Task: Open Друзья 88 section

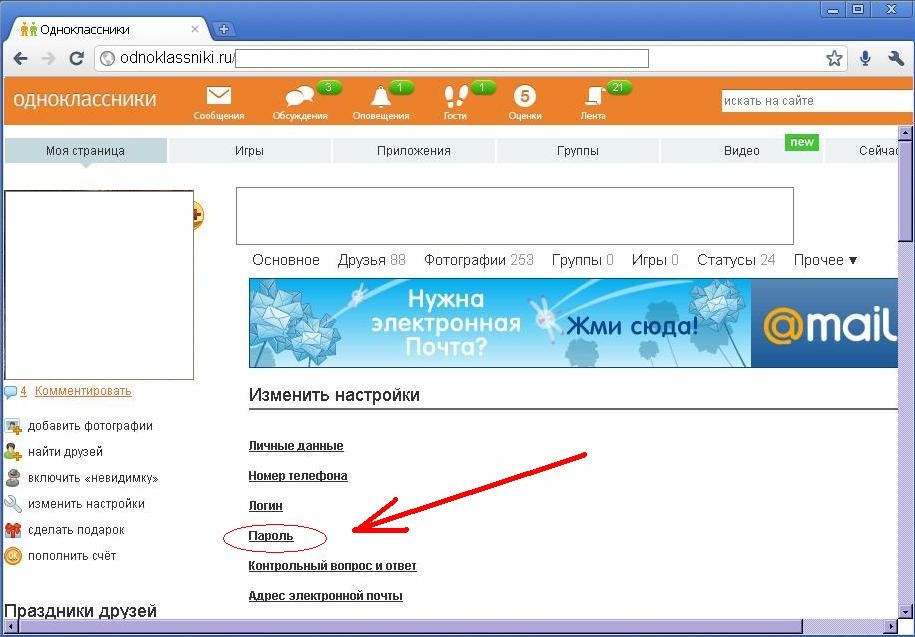Action: point(371,260)
